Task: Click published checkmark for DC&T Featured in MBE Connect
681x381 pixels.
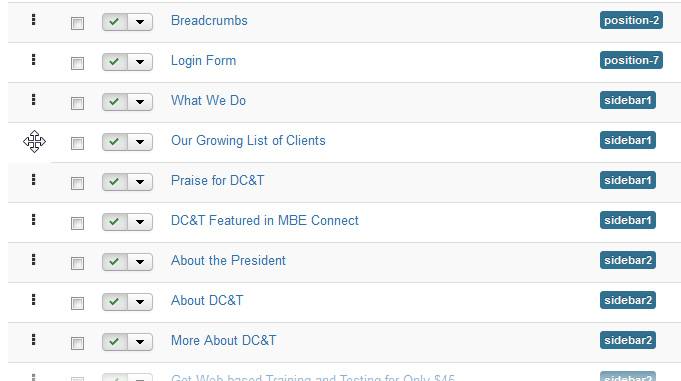Action: pyautogui.click(x=115, y=222)
